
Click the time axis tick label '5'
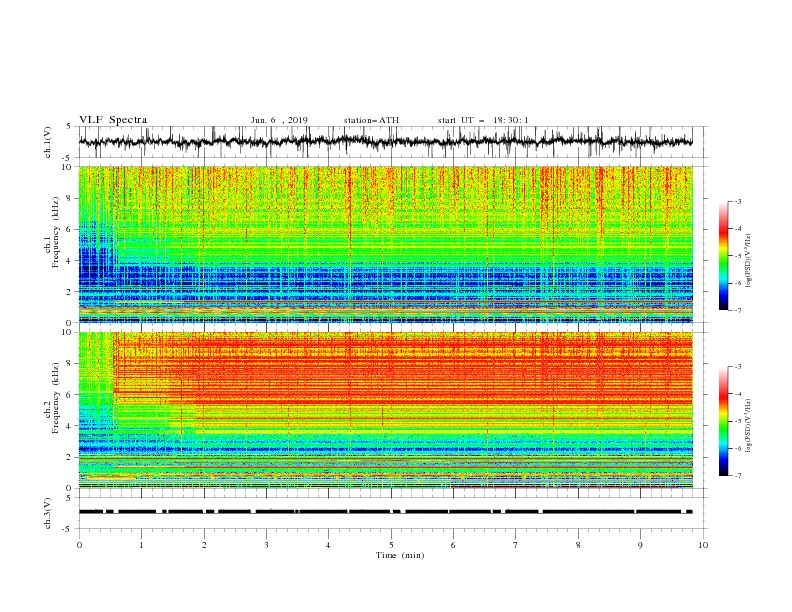pyautogui.click(x=391, y=545)
